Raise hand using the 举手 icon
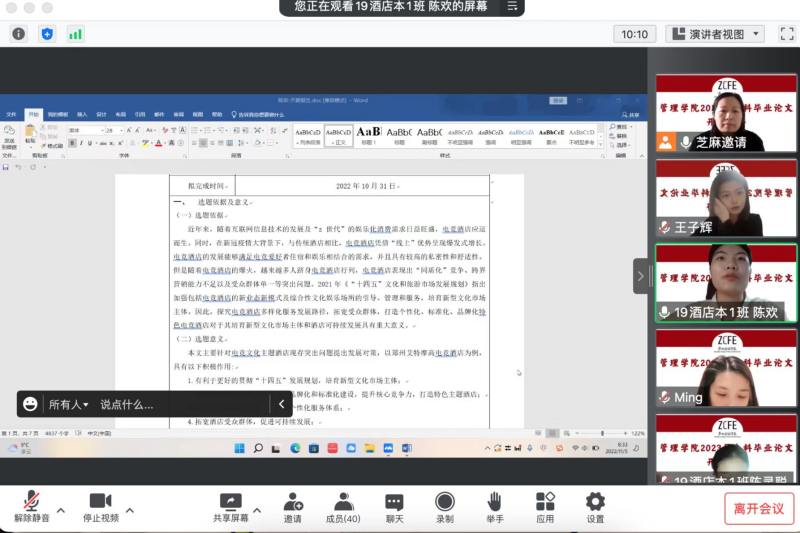Screen dimensions: 800x533 (x=495, y=507)
